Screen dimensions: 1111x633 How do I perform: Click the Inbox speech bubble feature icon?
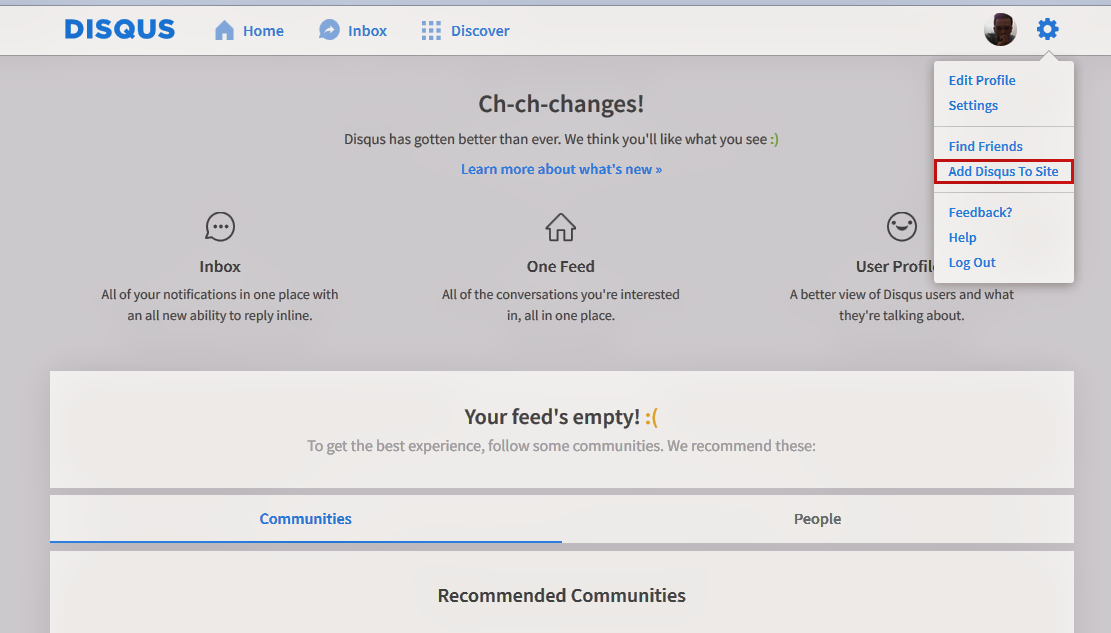220,226
